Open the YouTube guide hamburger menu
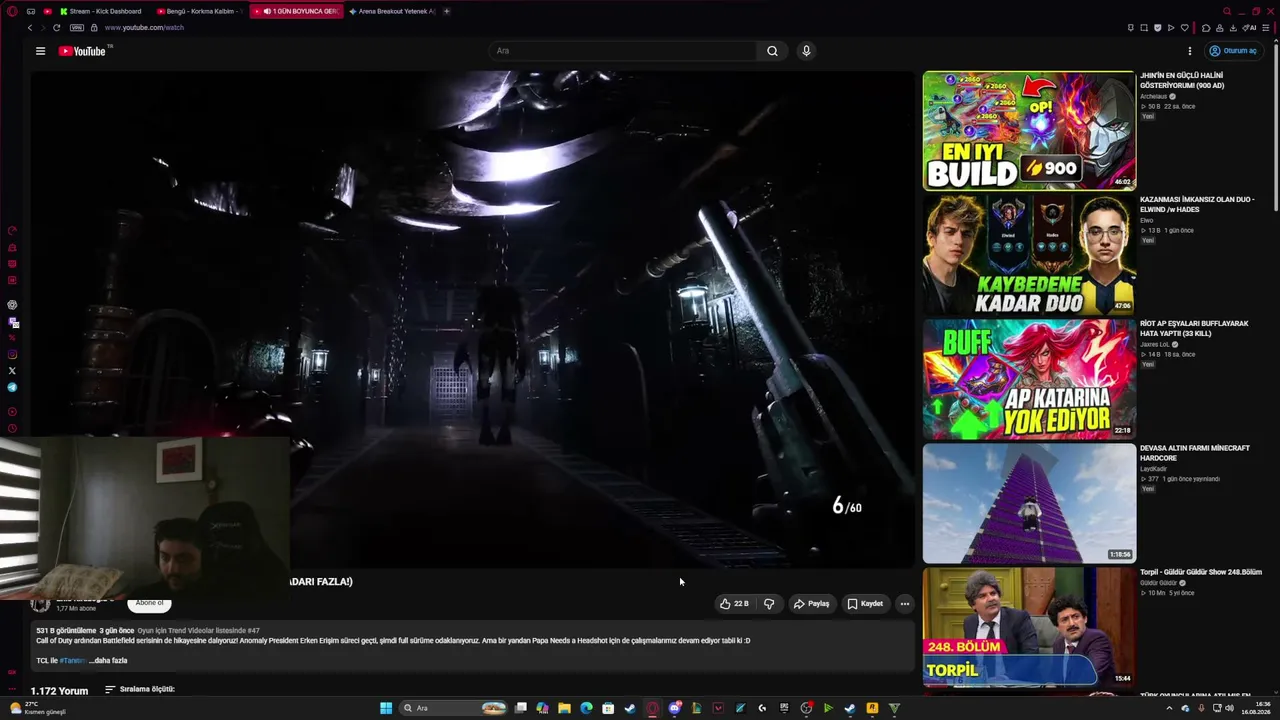1280x720 pixels. pos(40,51)
